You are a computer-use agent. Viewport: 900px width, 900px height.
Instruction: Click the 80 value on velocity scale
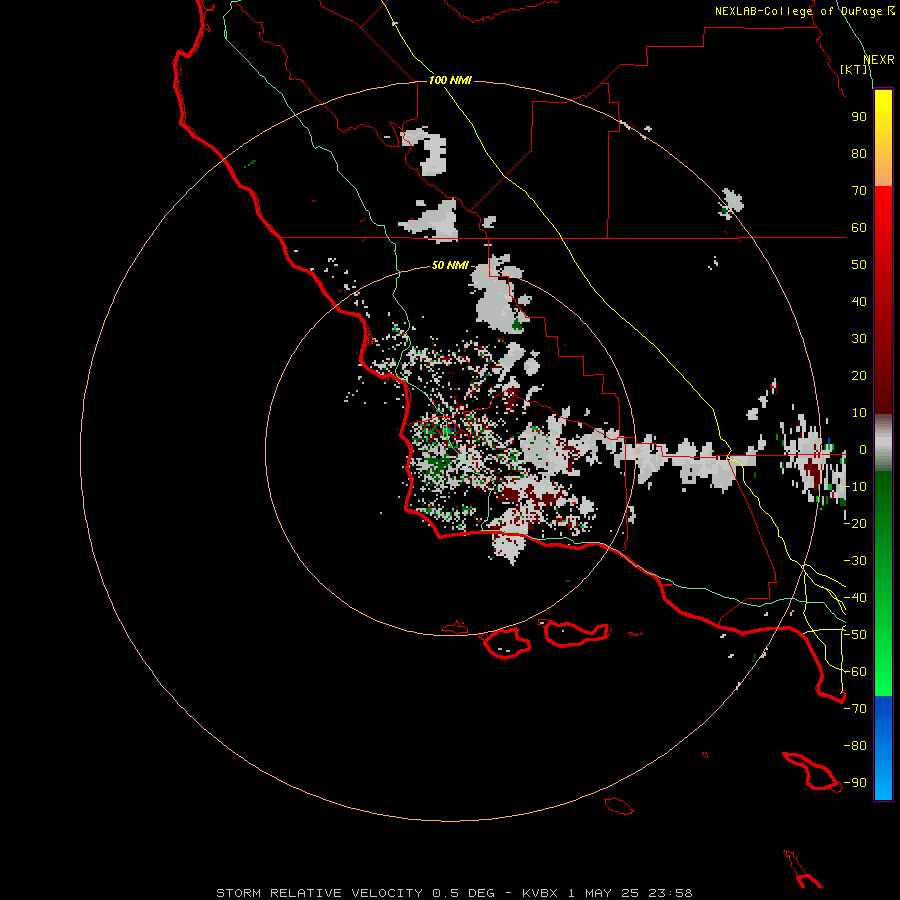pyautogui.click(x=859, y=154)
